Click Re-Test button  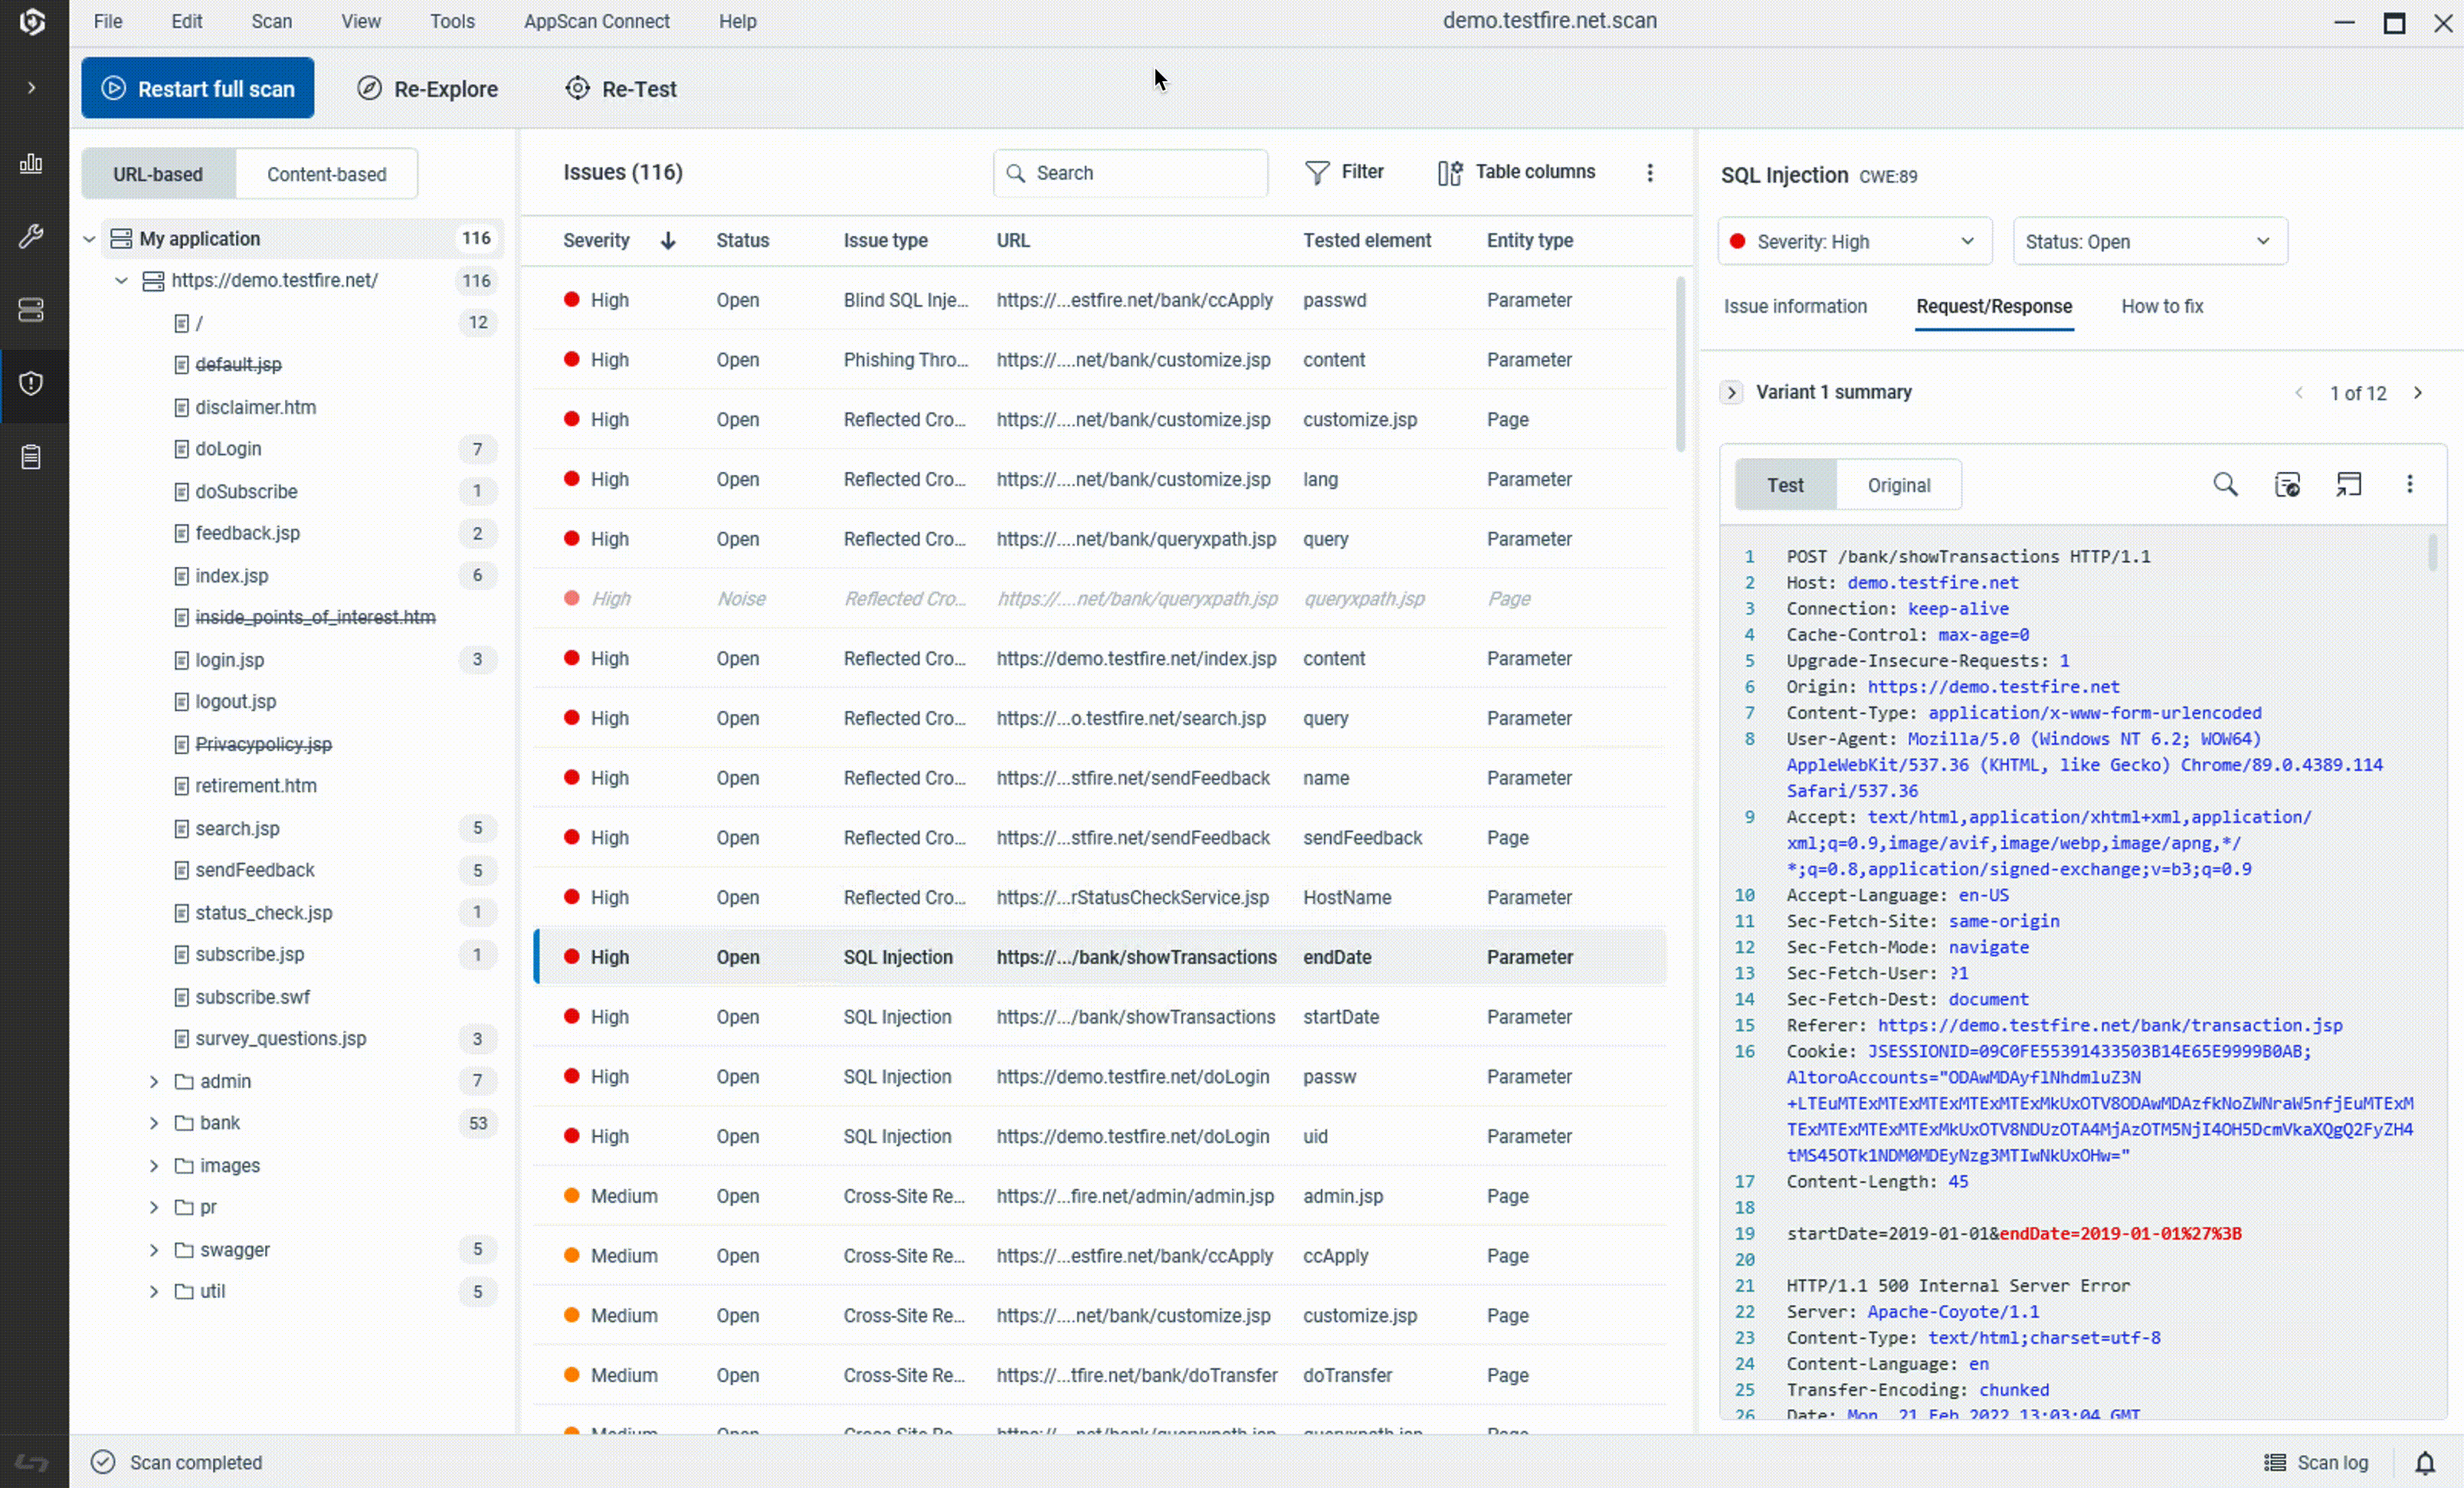(621, 89)
